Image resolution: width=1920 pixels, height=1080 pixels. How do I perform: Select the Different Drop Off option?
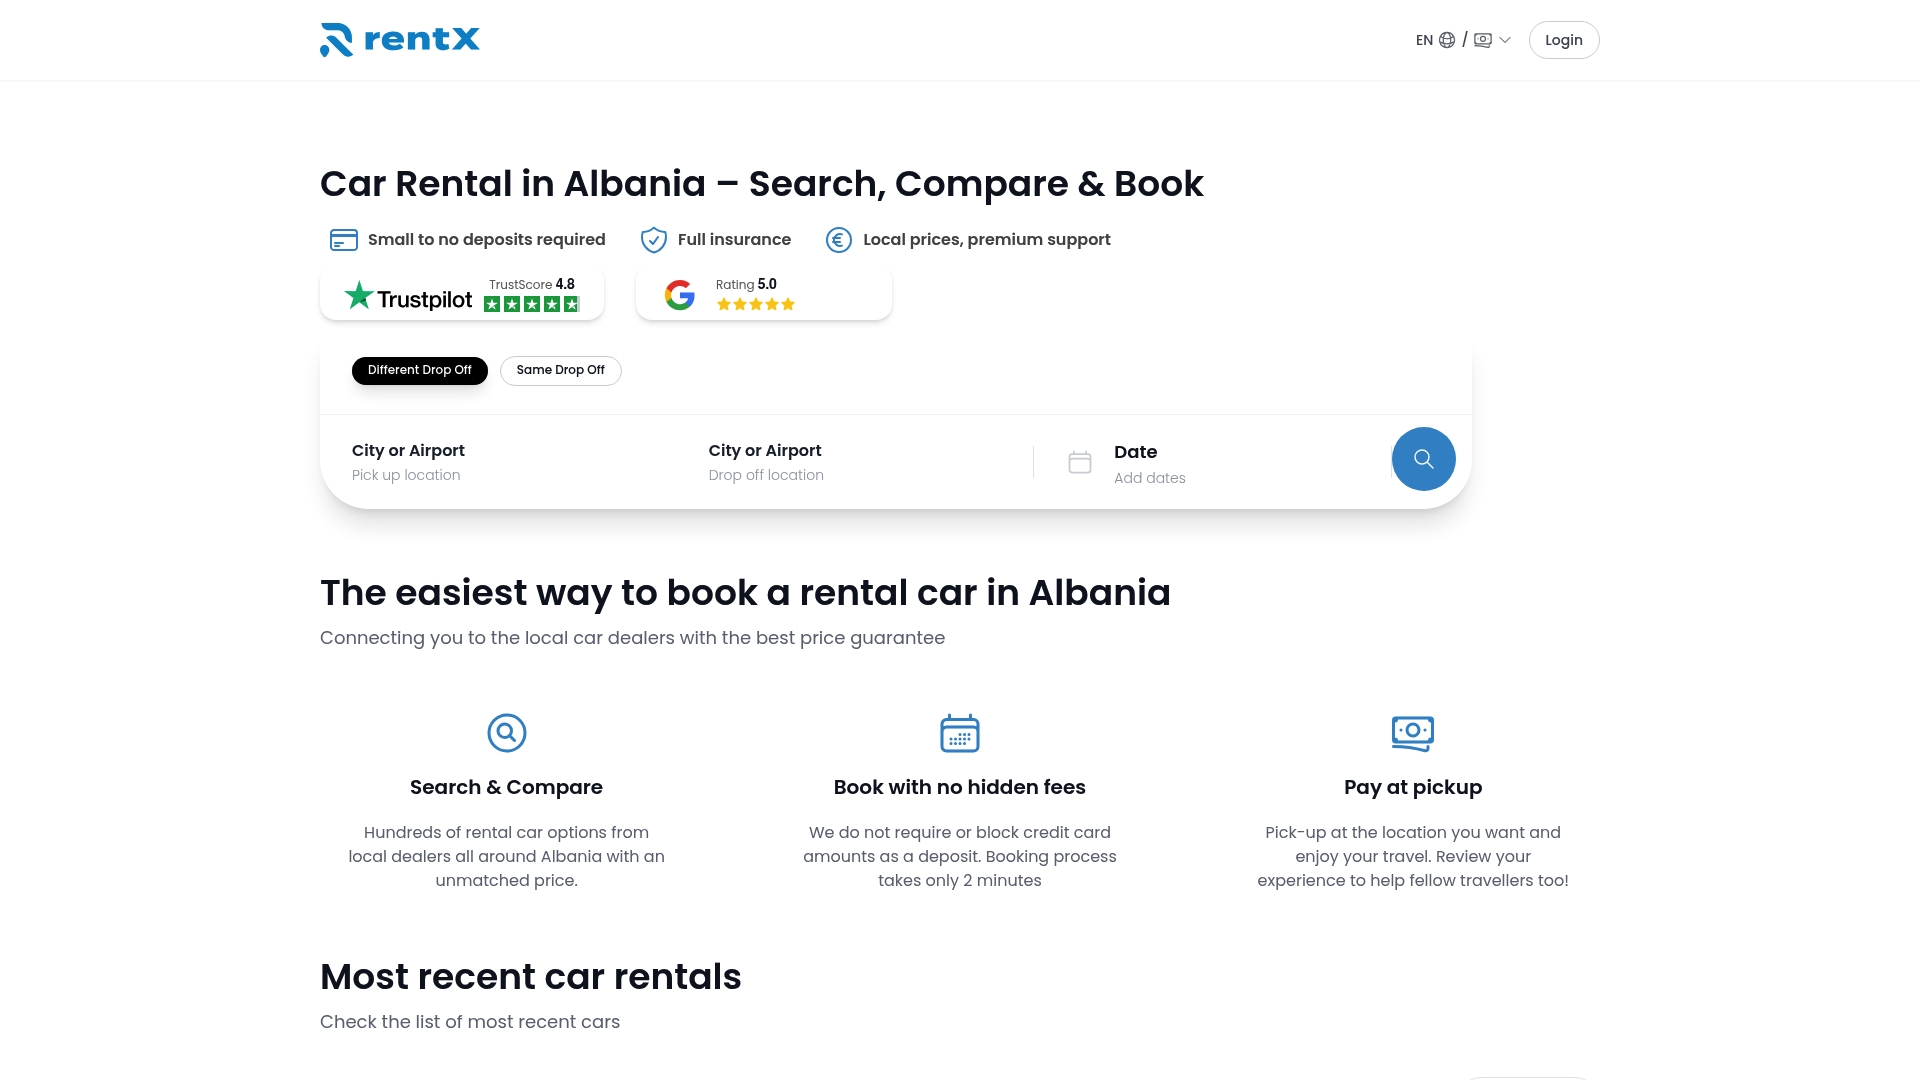click(419, 370)
